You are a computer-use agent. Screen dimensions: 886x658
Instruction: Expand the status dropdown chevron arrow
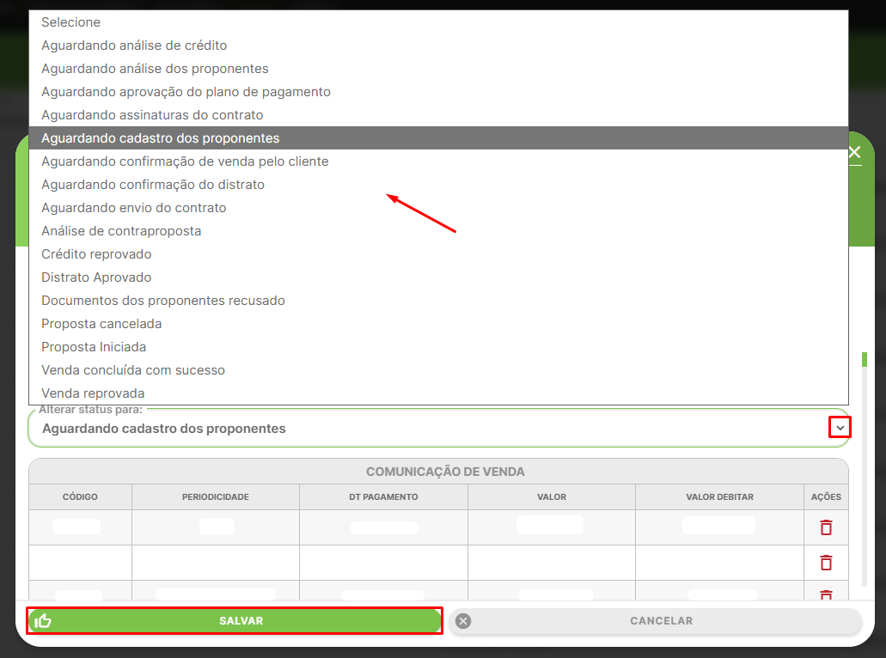pos(840,427)
